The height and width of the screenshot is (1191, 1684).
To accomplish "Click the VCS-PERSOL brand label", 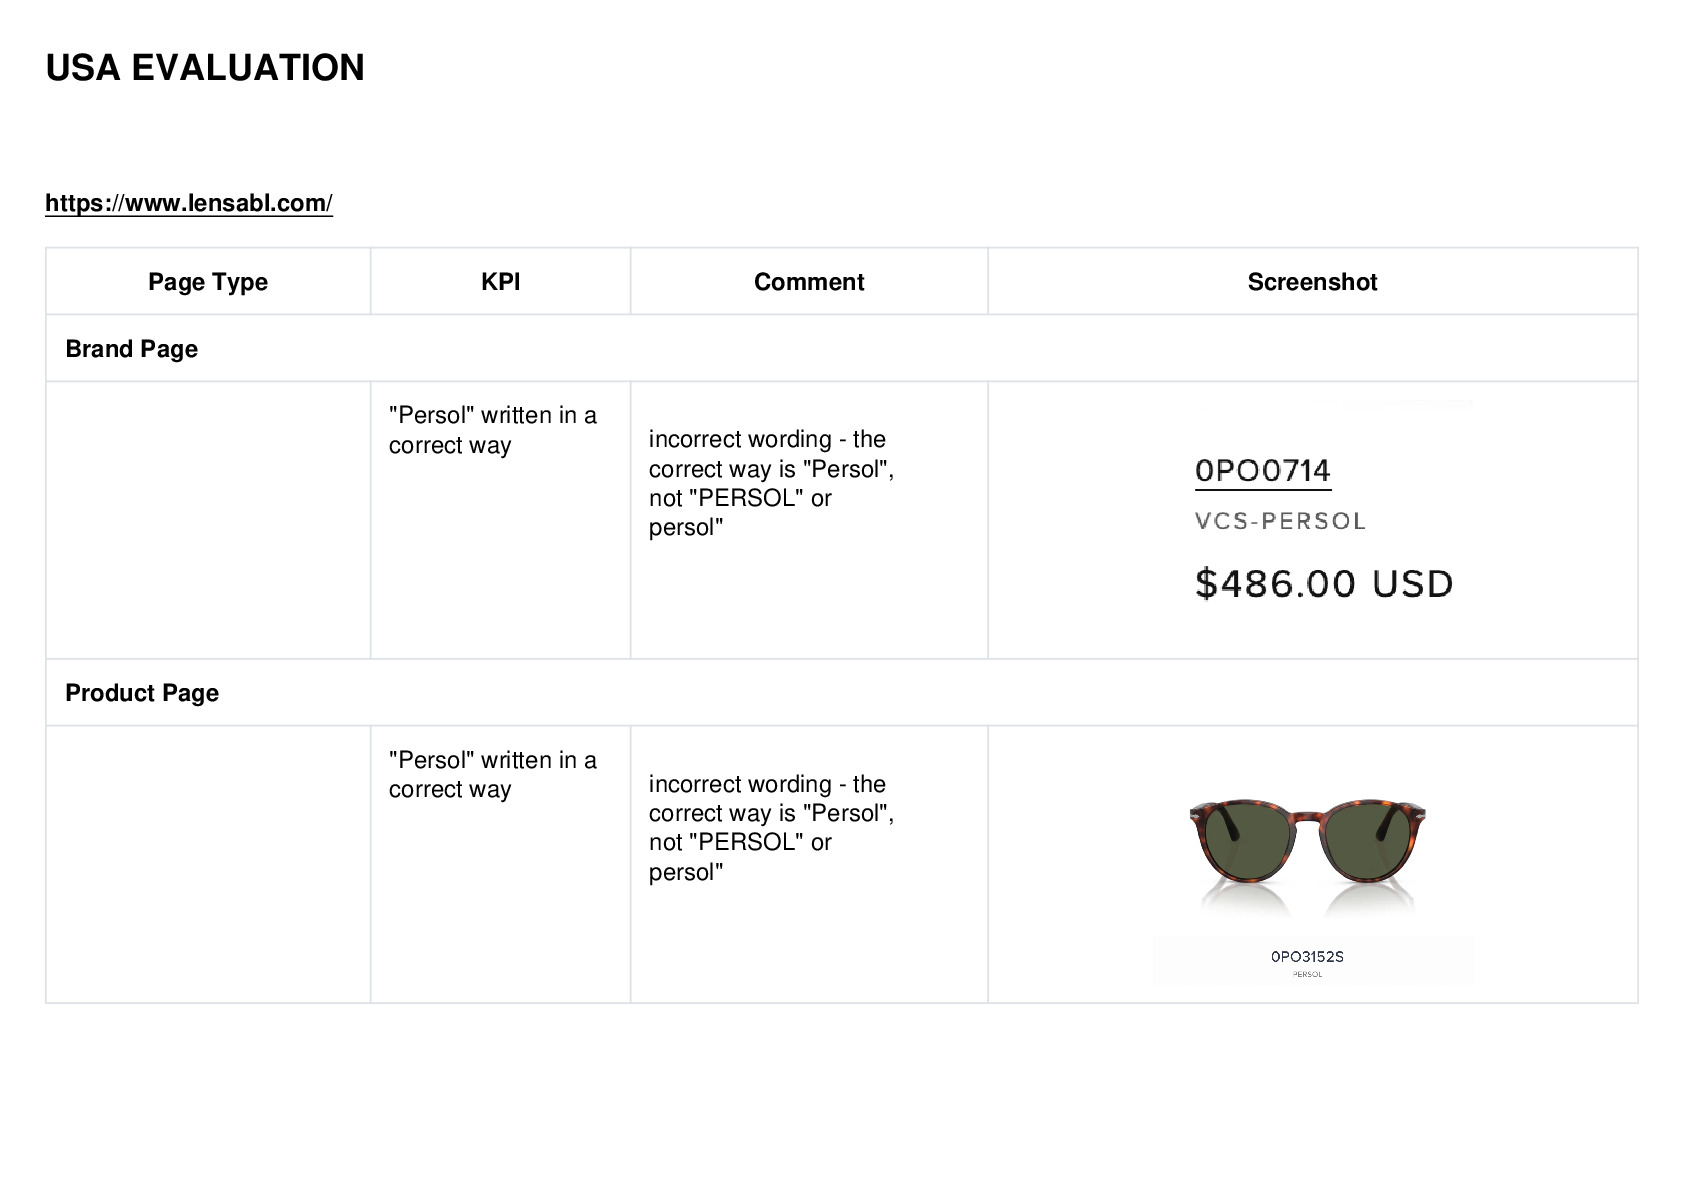I will click(1280, 521).
